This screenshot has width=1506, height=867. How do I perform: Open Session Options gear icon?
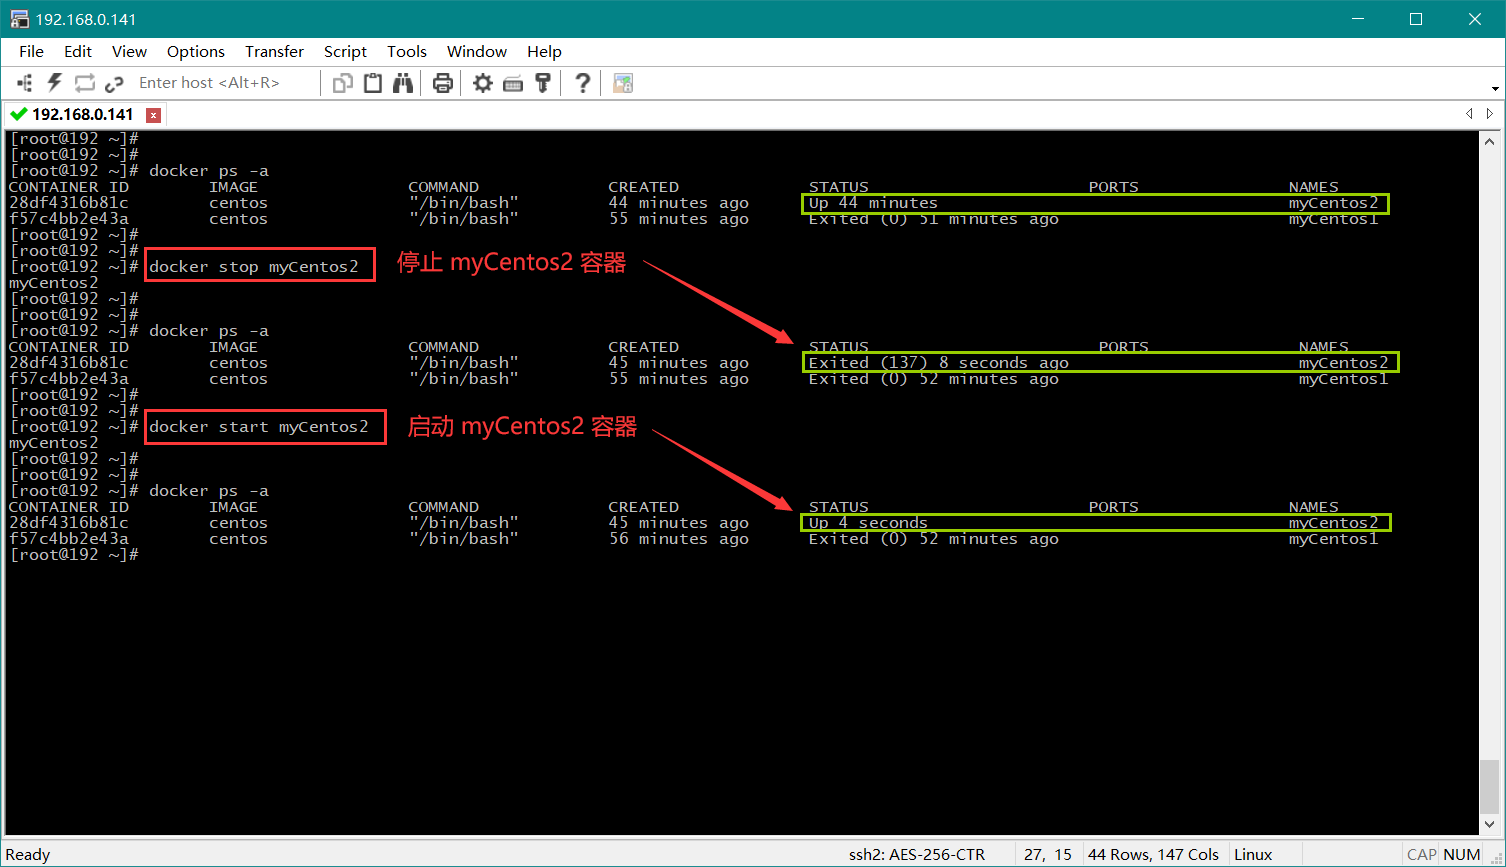(x=483, y=83)
